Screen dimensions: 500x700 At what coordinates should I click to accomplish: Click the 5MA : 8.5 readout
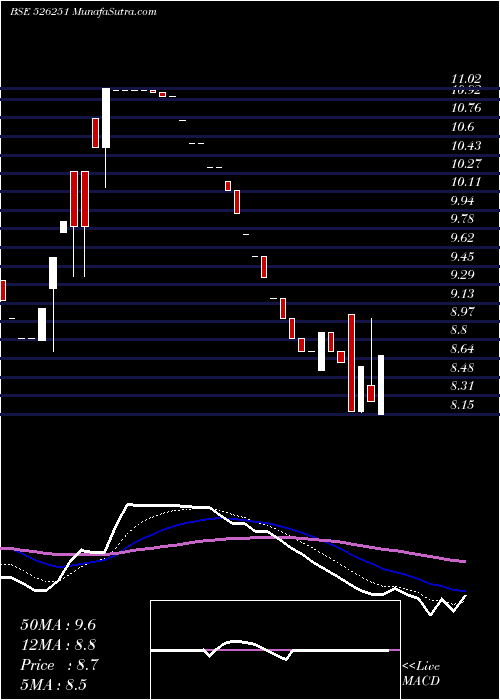coord(54,685)
